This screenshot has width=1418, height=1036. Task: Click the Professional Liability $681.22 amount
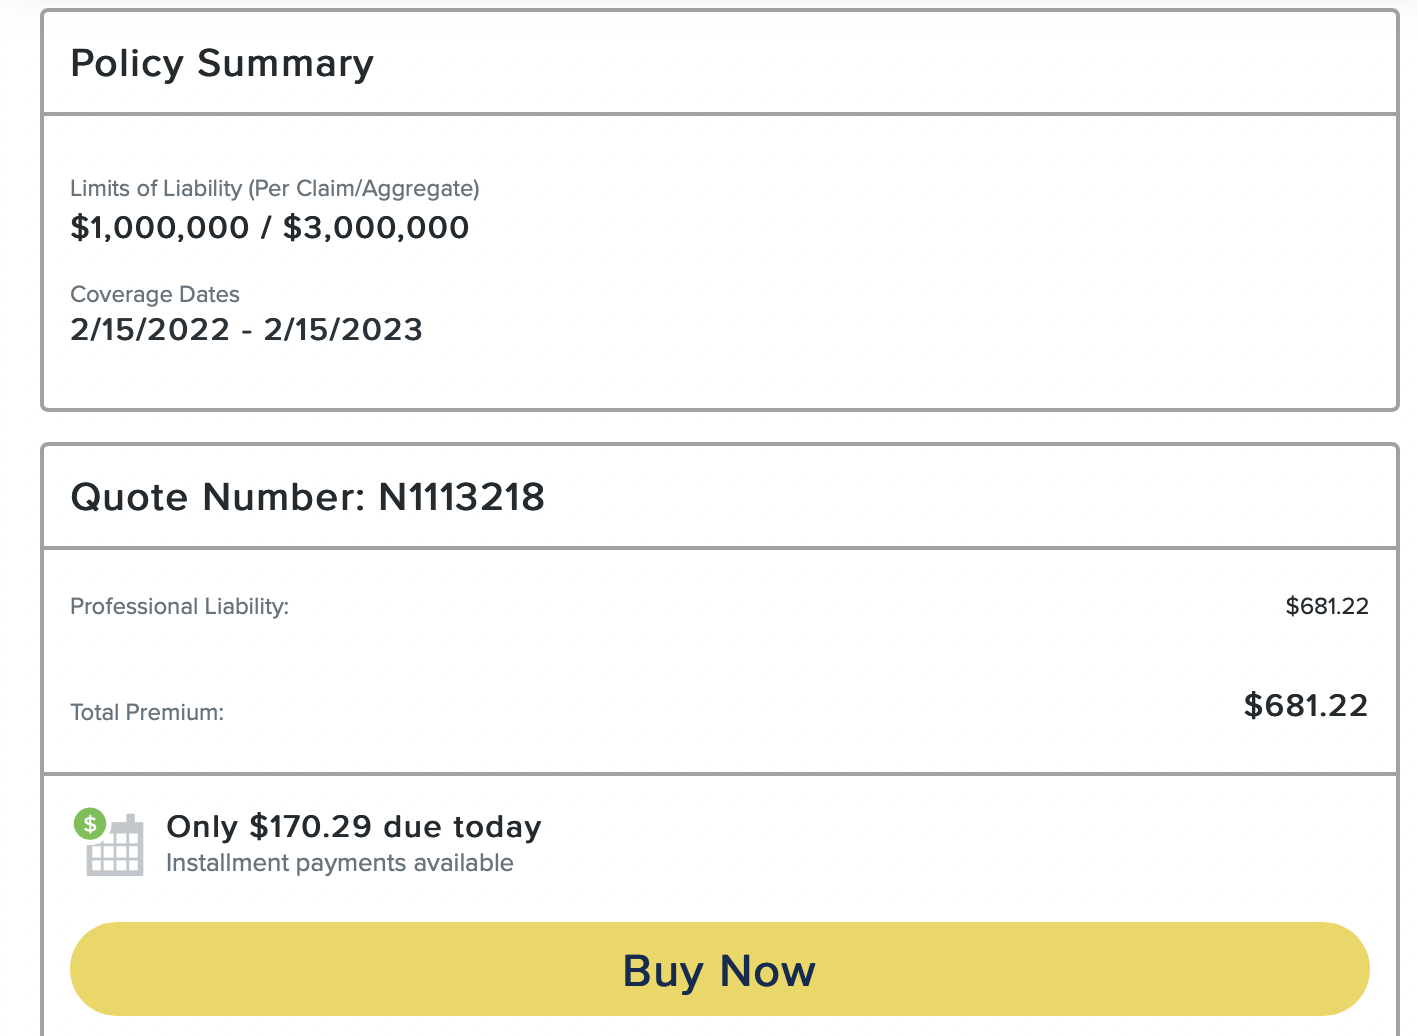1326,606
